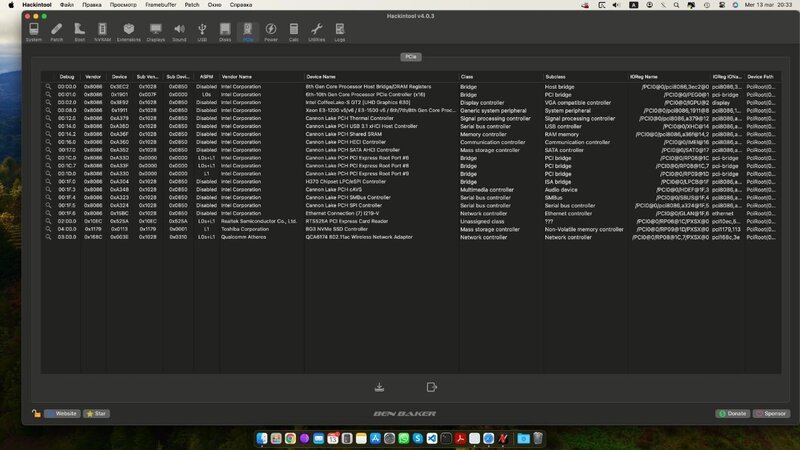
Task: Open the Framebuffer menu in menu bar
Action: coord(156,5)
